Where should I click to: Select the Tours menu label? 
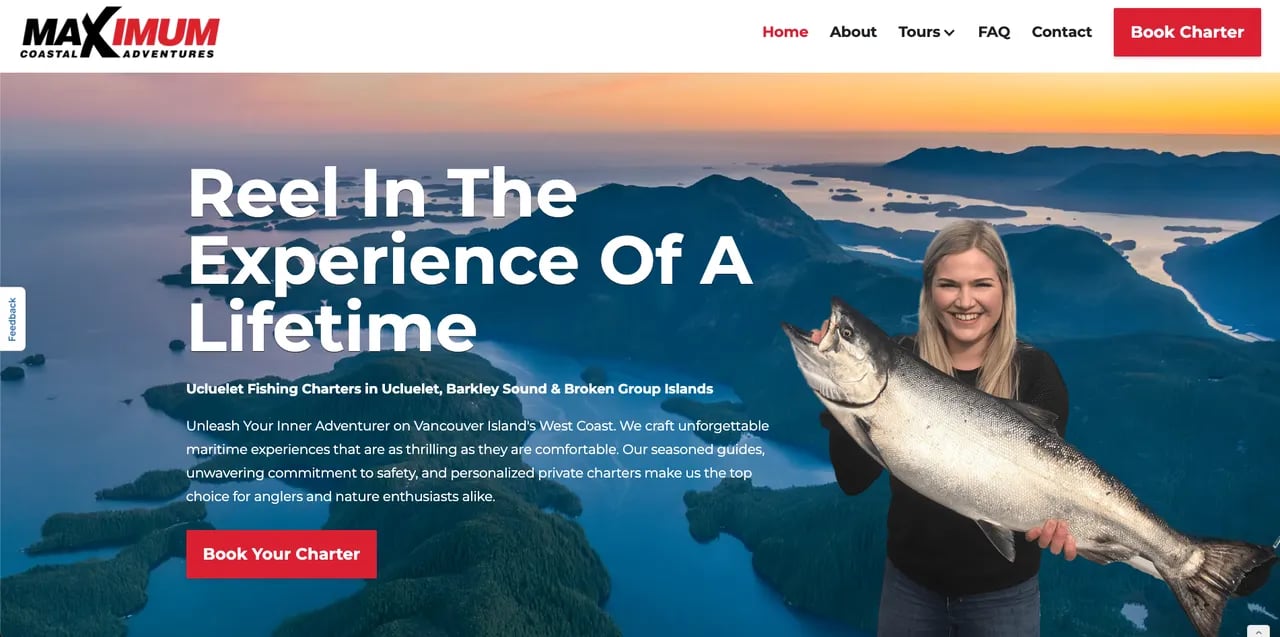point(919,32)
